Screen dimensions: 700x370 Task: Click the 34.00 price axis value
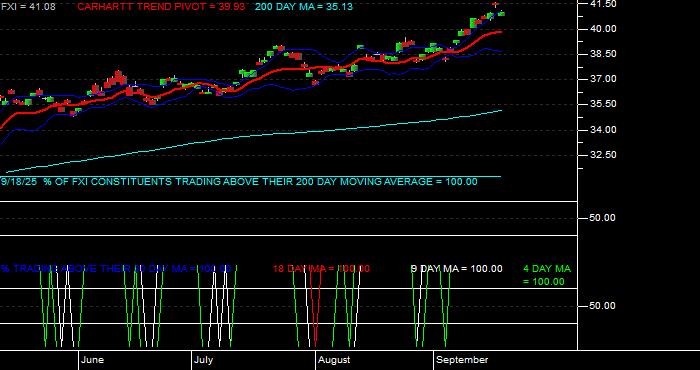click(603, 130)
